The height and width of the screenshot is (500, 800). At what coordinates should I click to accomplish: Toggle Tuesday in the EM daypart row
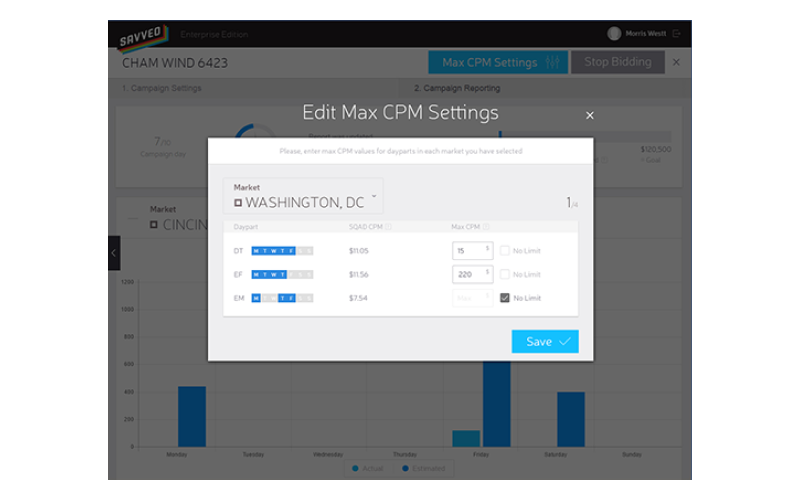[265, 298]
